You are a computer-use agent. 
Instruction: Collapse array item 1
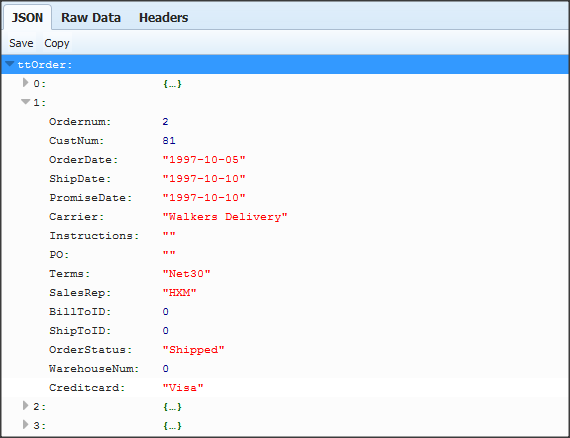pyautogui.click(x=25, y=102)
